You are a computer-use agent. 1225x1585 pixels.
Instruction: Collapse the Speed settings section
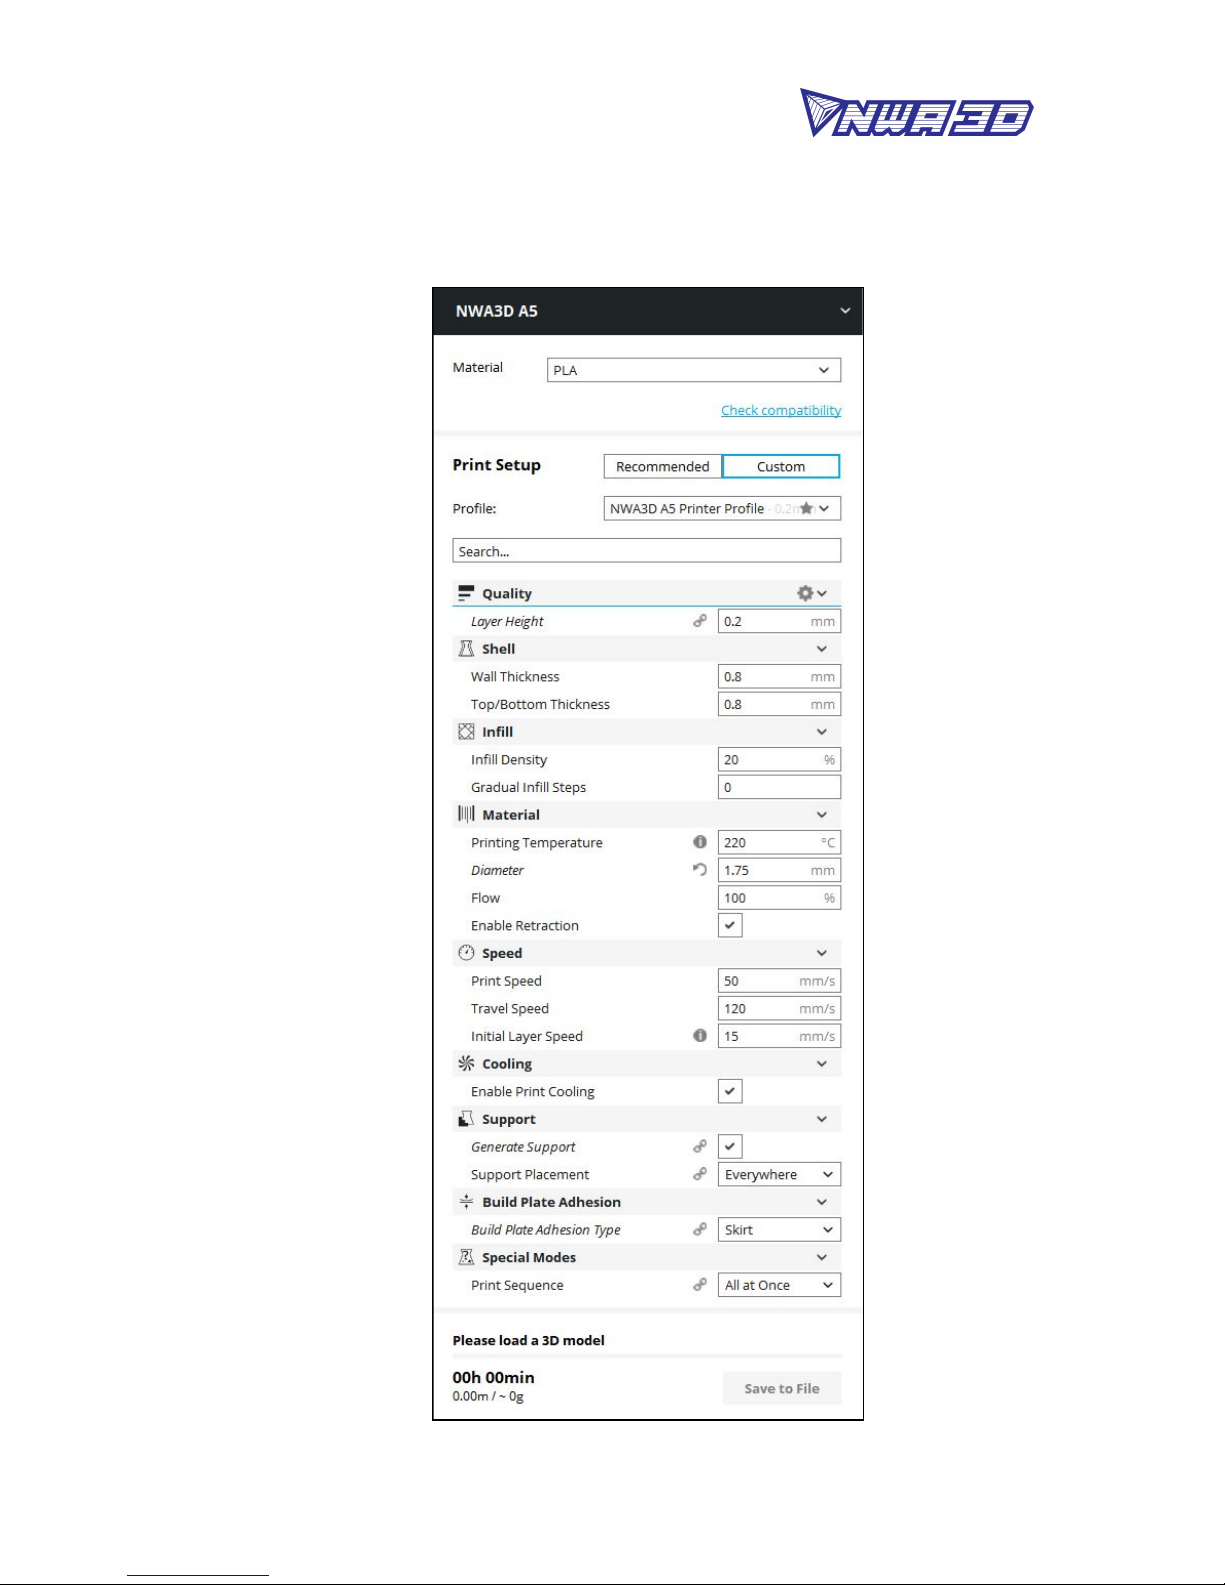pyautogui.click(x=822, y=953)
